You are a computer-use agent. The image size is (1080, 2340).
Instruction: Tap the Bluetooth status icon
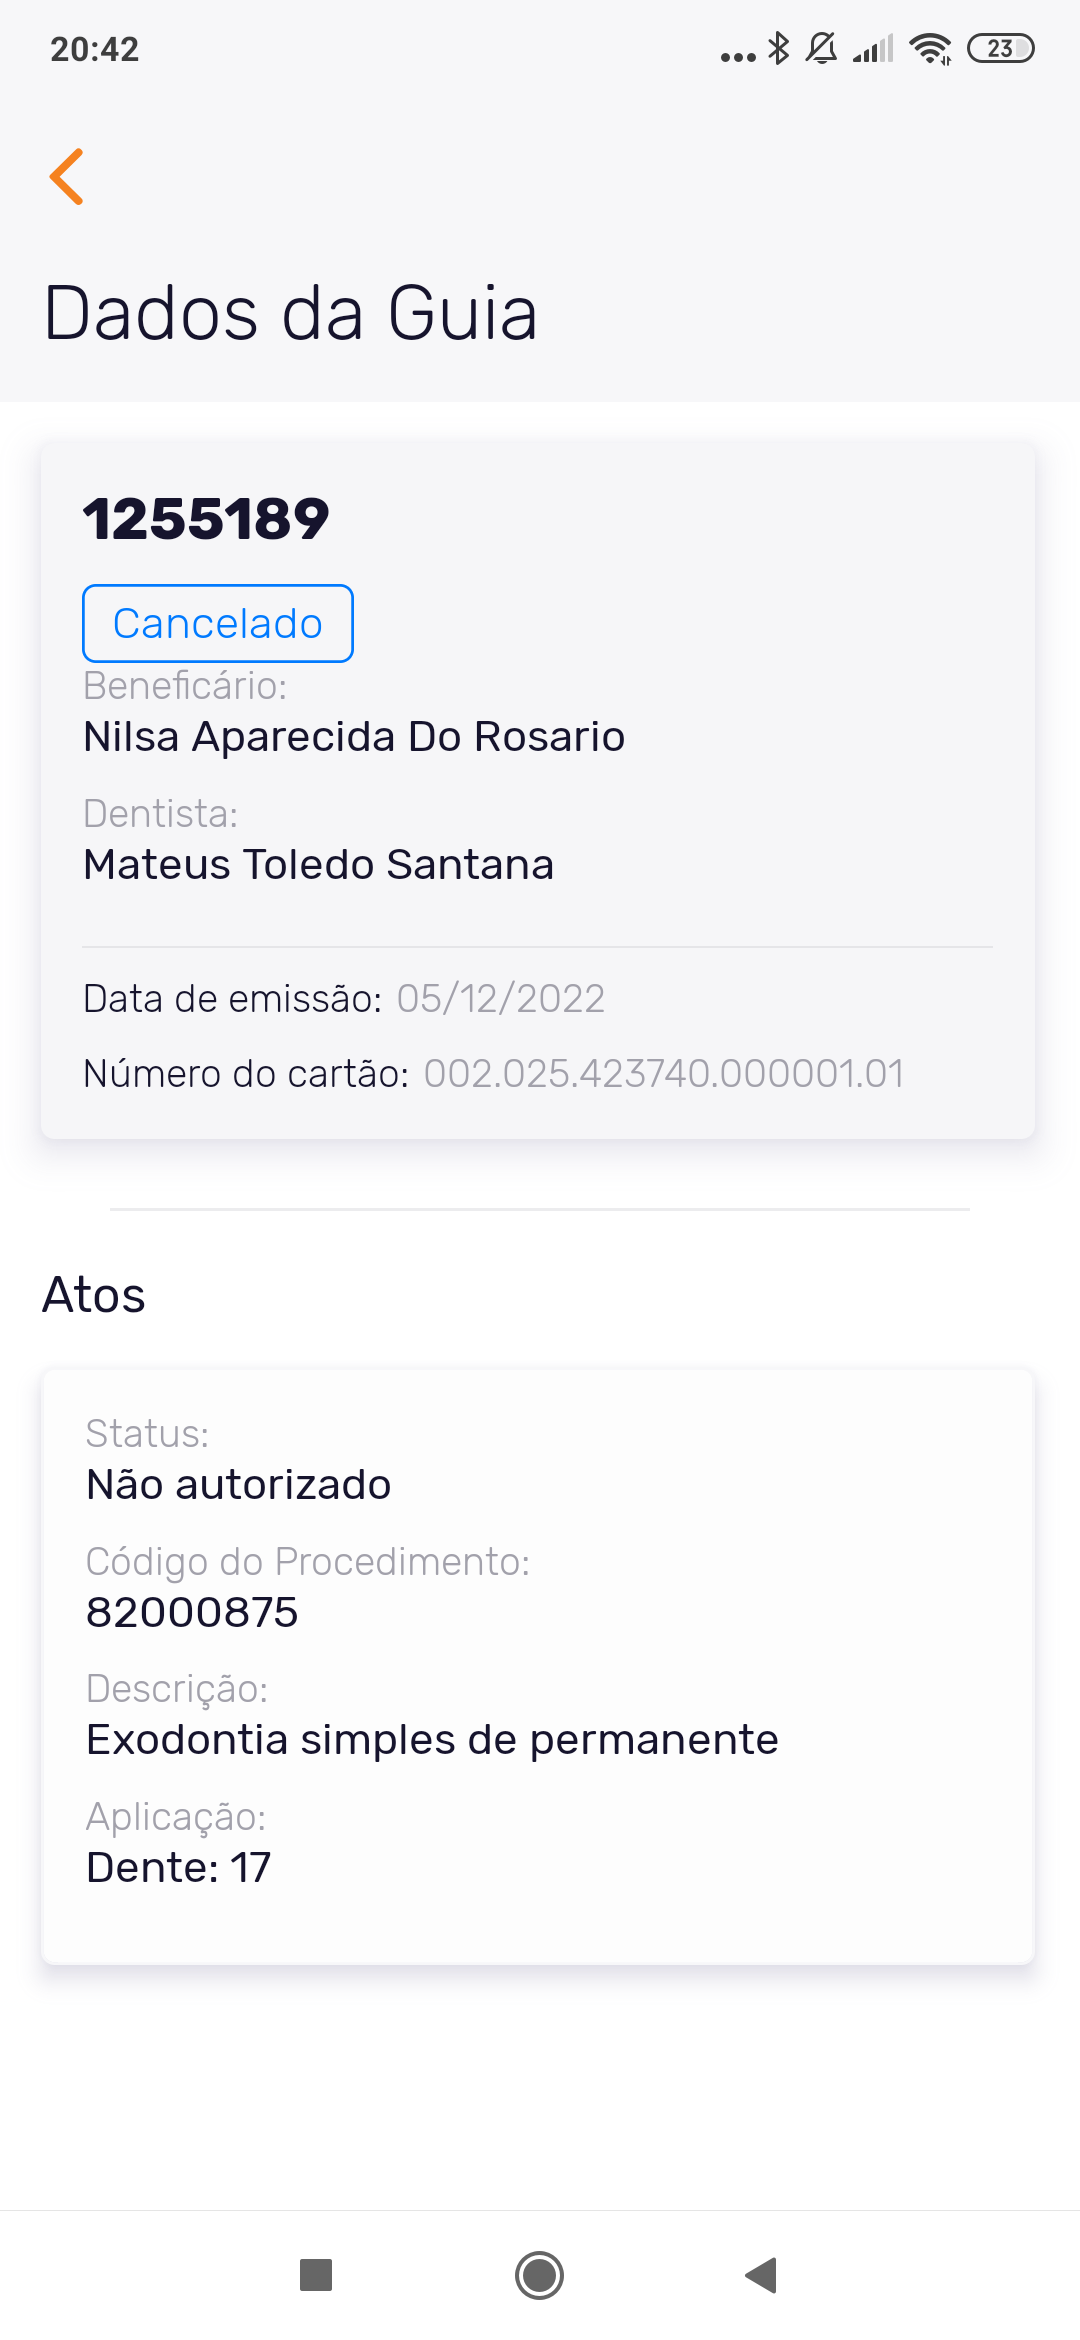pos(778,48)
